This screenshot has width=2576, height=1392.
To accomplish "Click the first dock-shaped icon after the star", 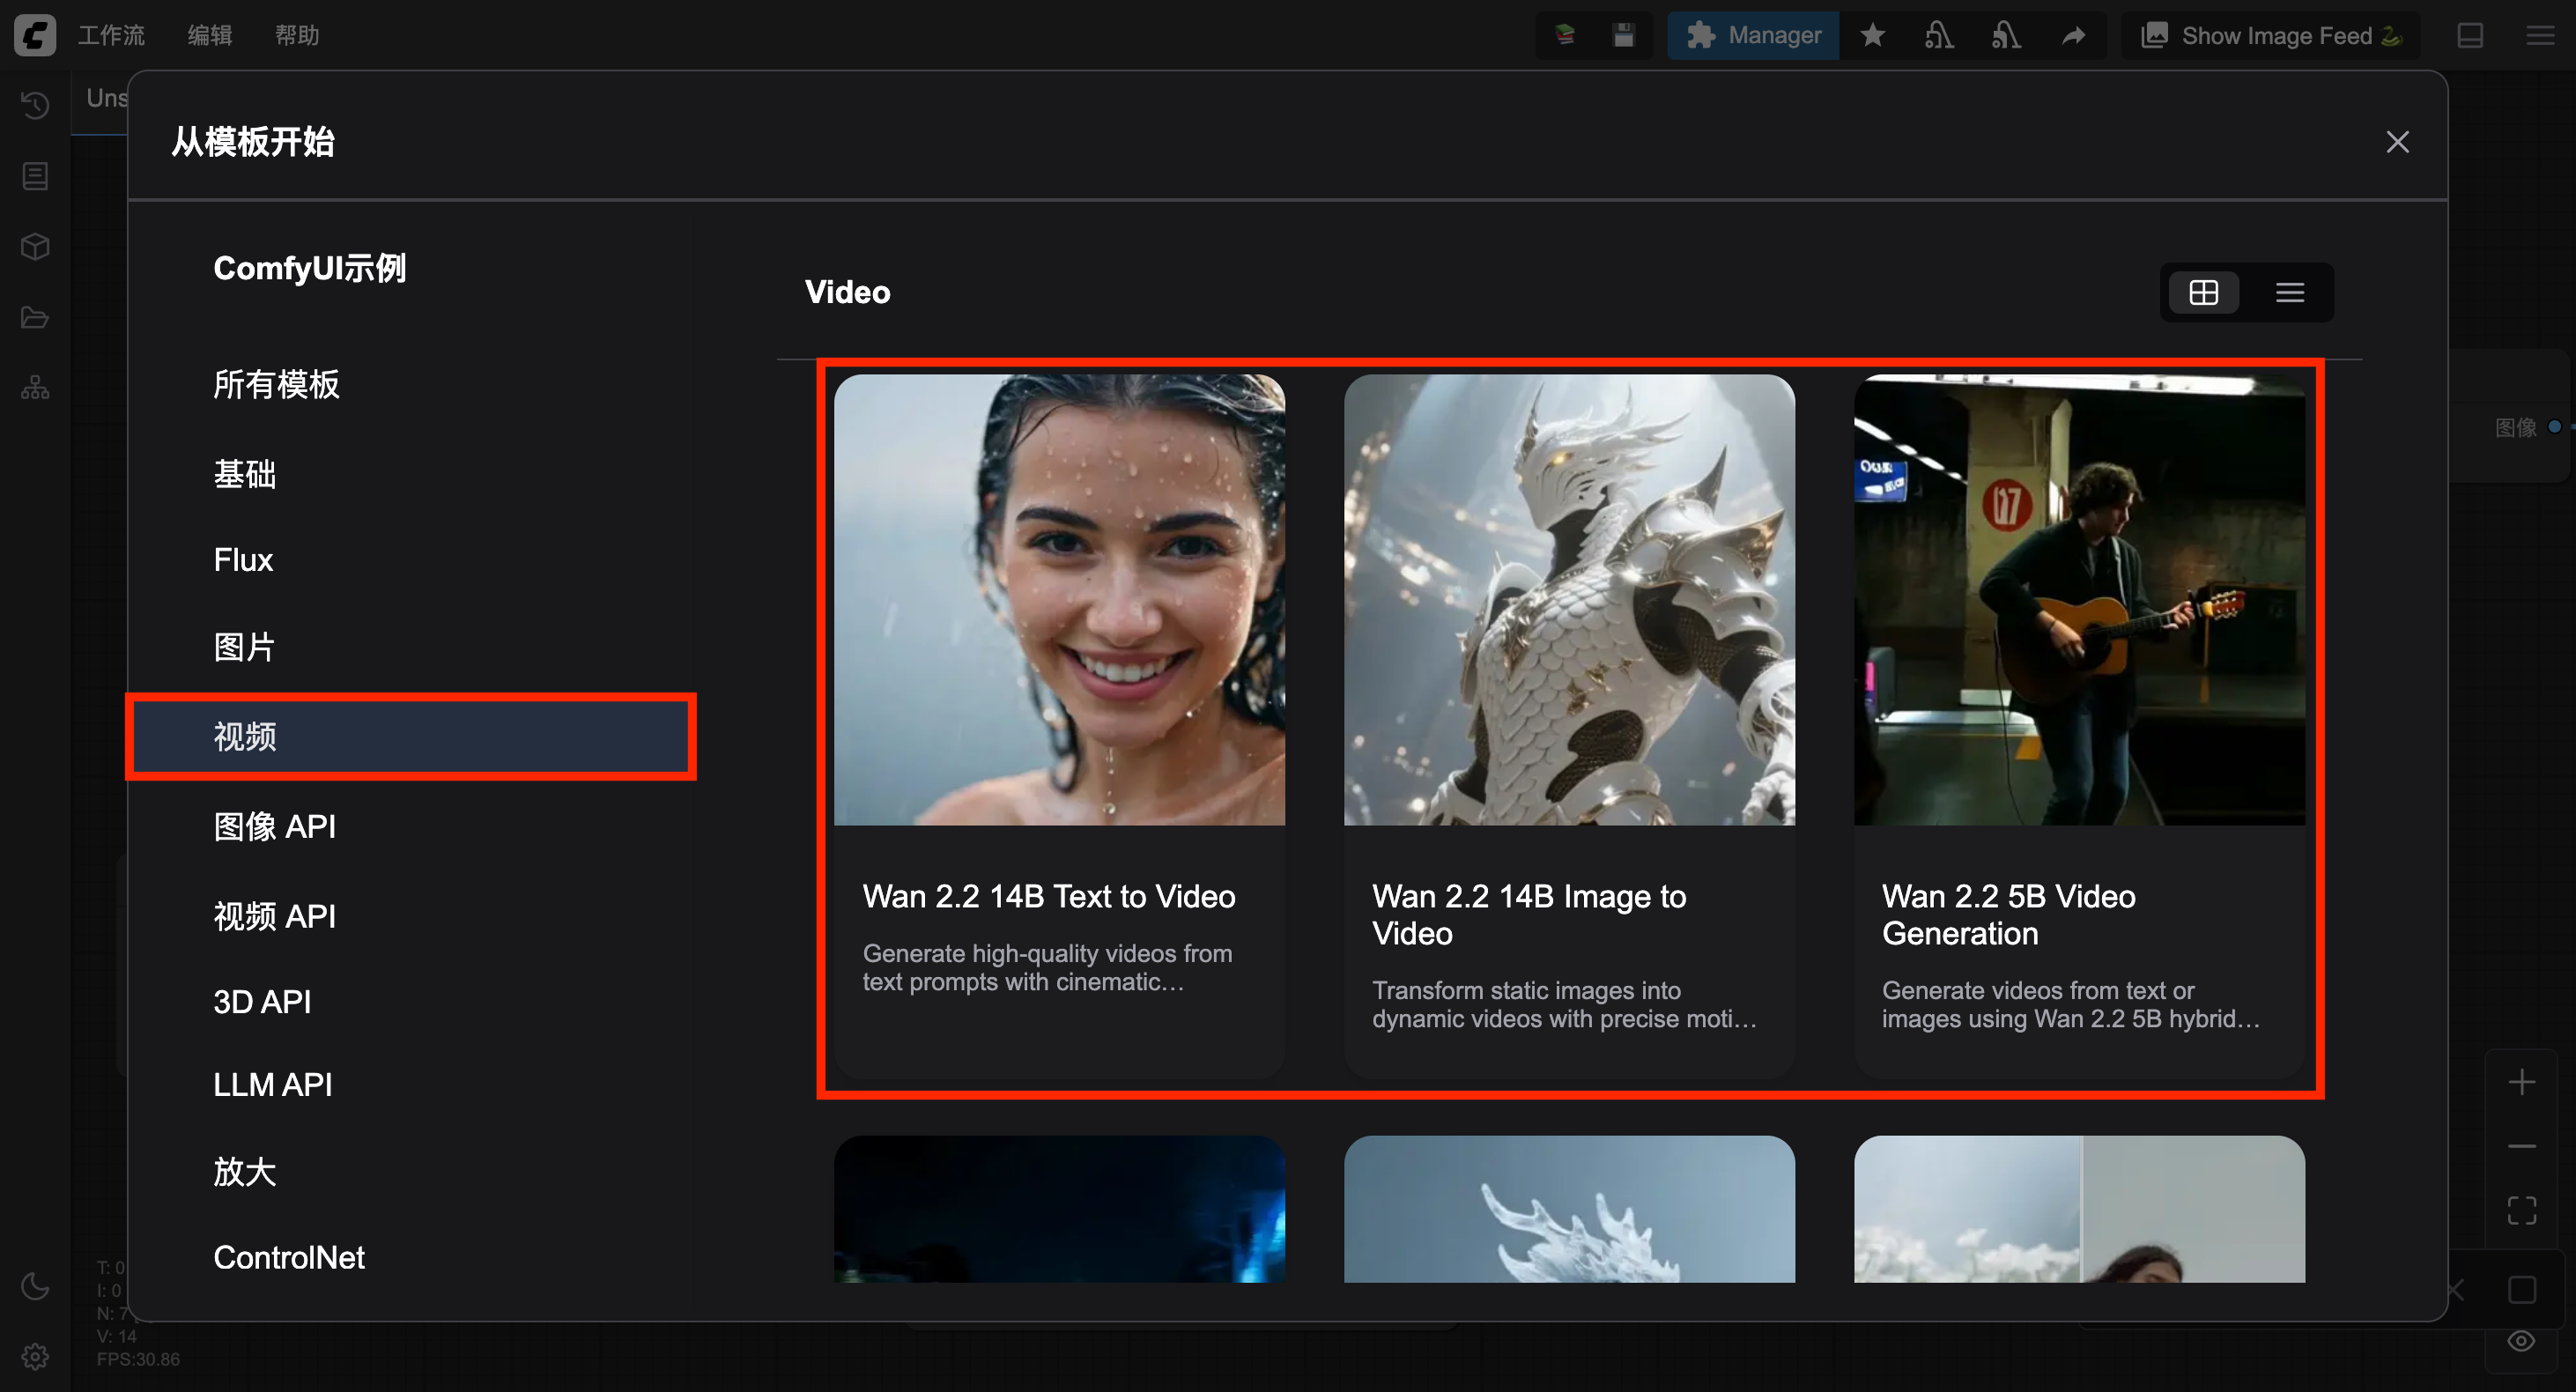I will tap(1939, 35).
